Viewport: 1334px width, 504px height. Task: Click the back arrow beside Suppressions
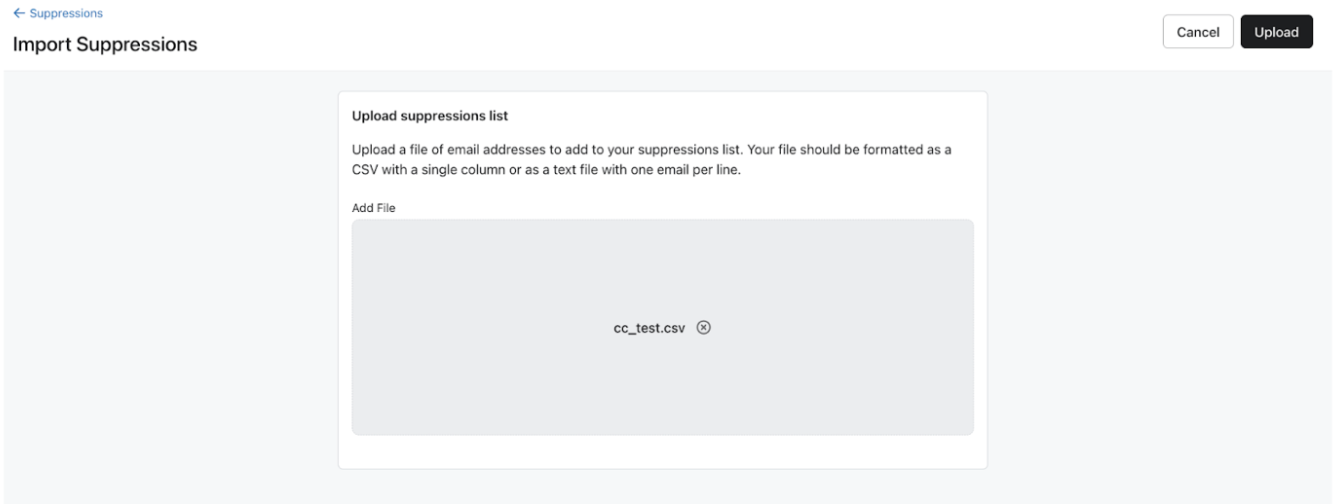[x=18, y=13]
